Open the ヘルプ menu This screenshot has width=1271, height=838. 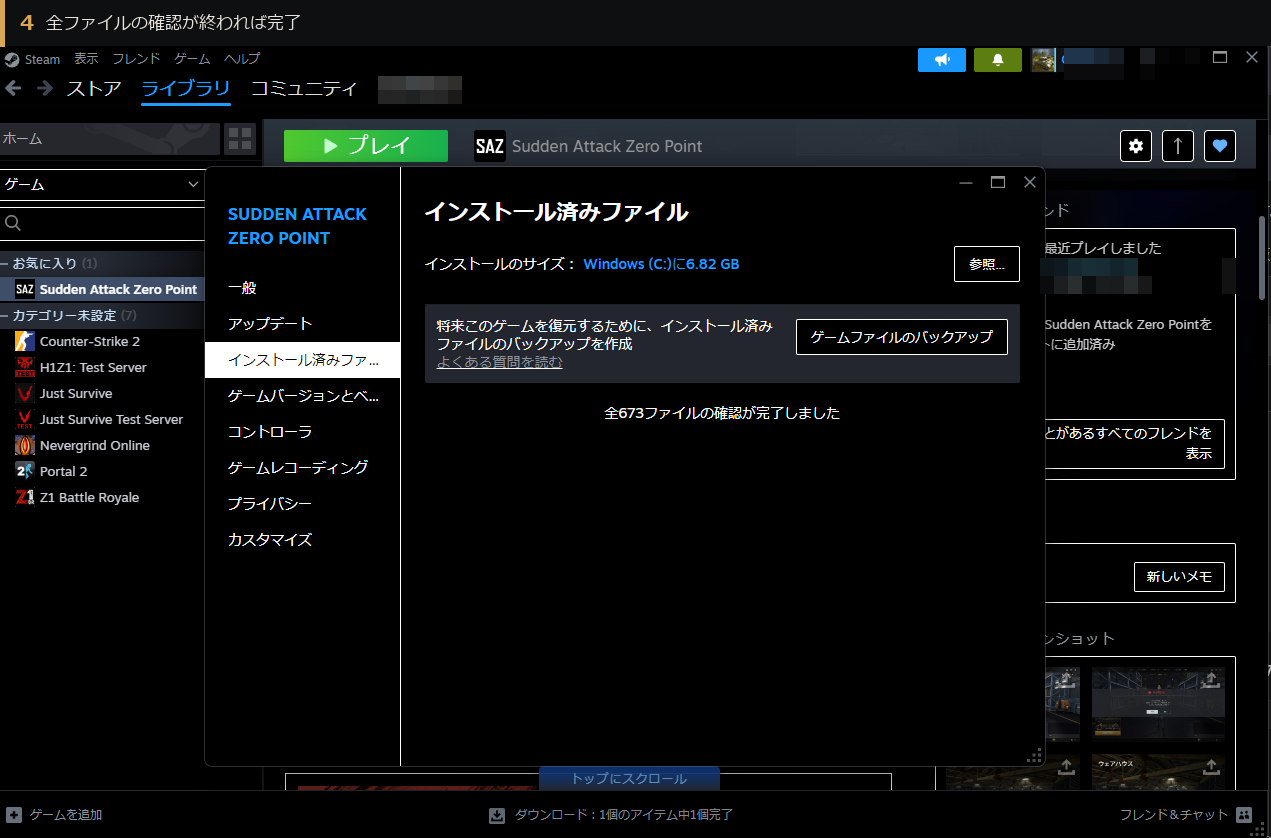[x=242, y=59]
